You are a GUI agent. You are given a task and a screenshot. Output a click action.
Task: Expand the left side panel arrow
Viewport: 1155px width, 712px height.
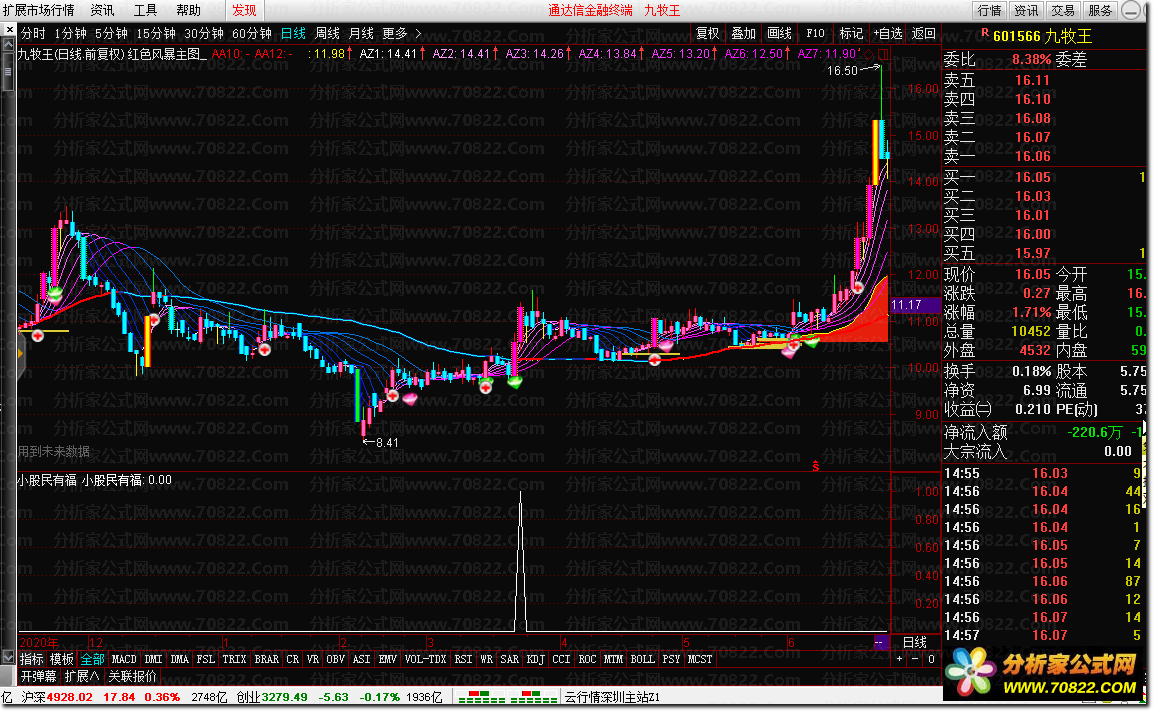21,355
